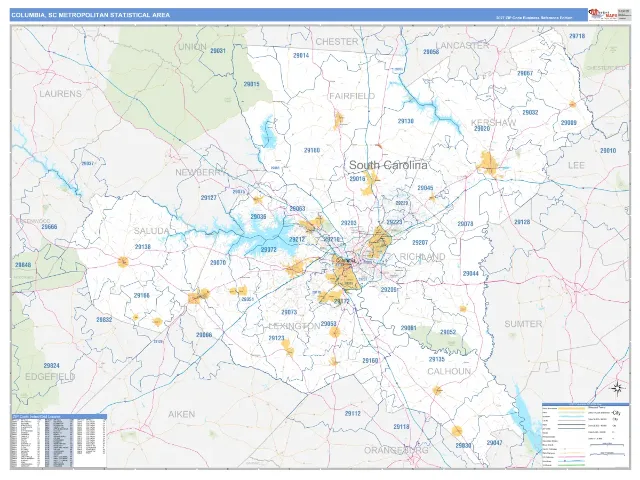
Task: Open the ZIP code index table
Action: (59, 441)
